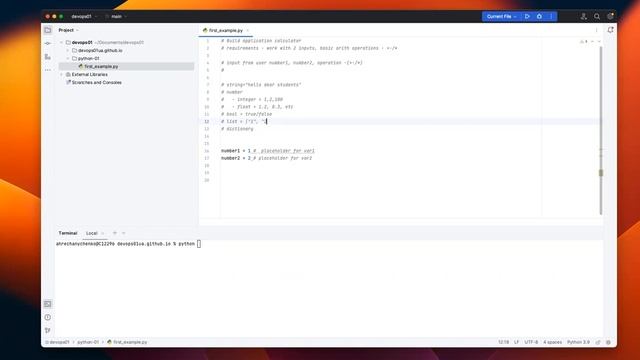Run the current file
Screen dimensions: 640x360
[527, 16]
